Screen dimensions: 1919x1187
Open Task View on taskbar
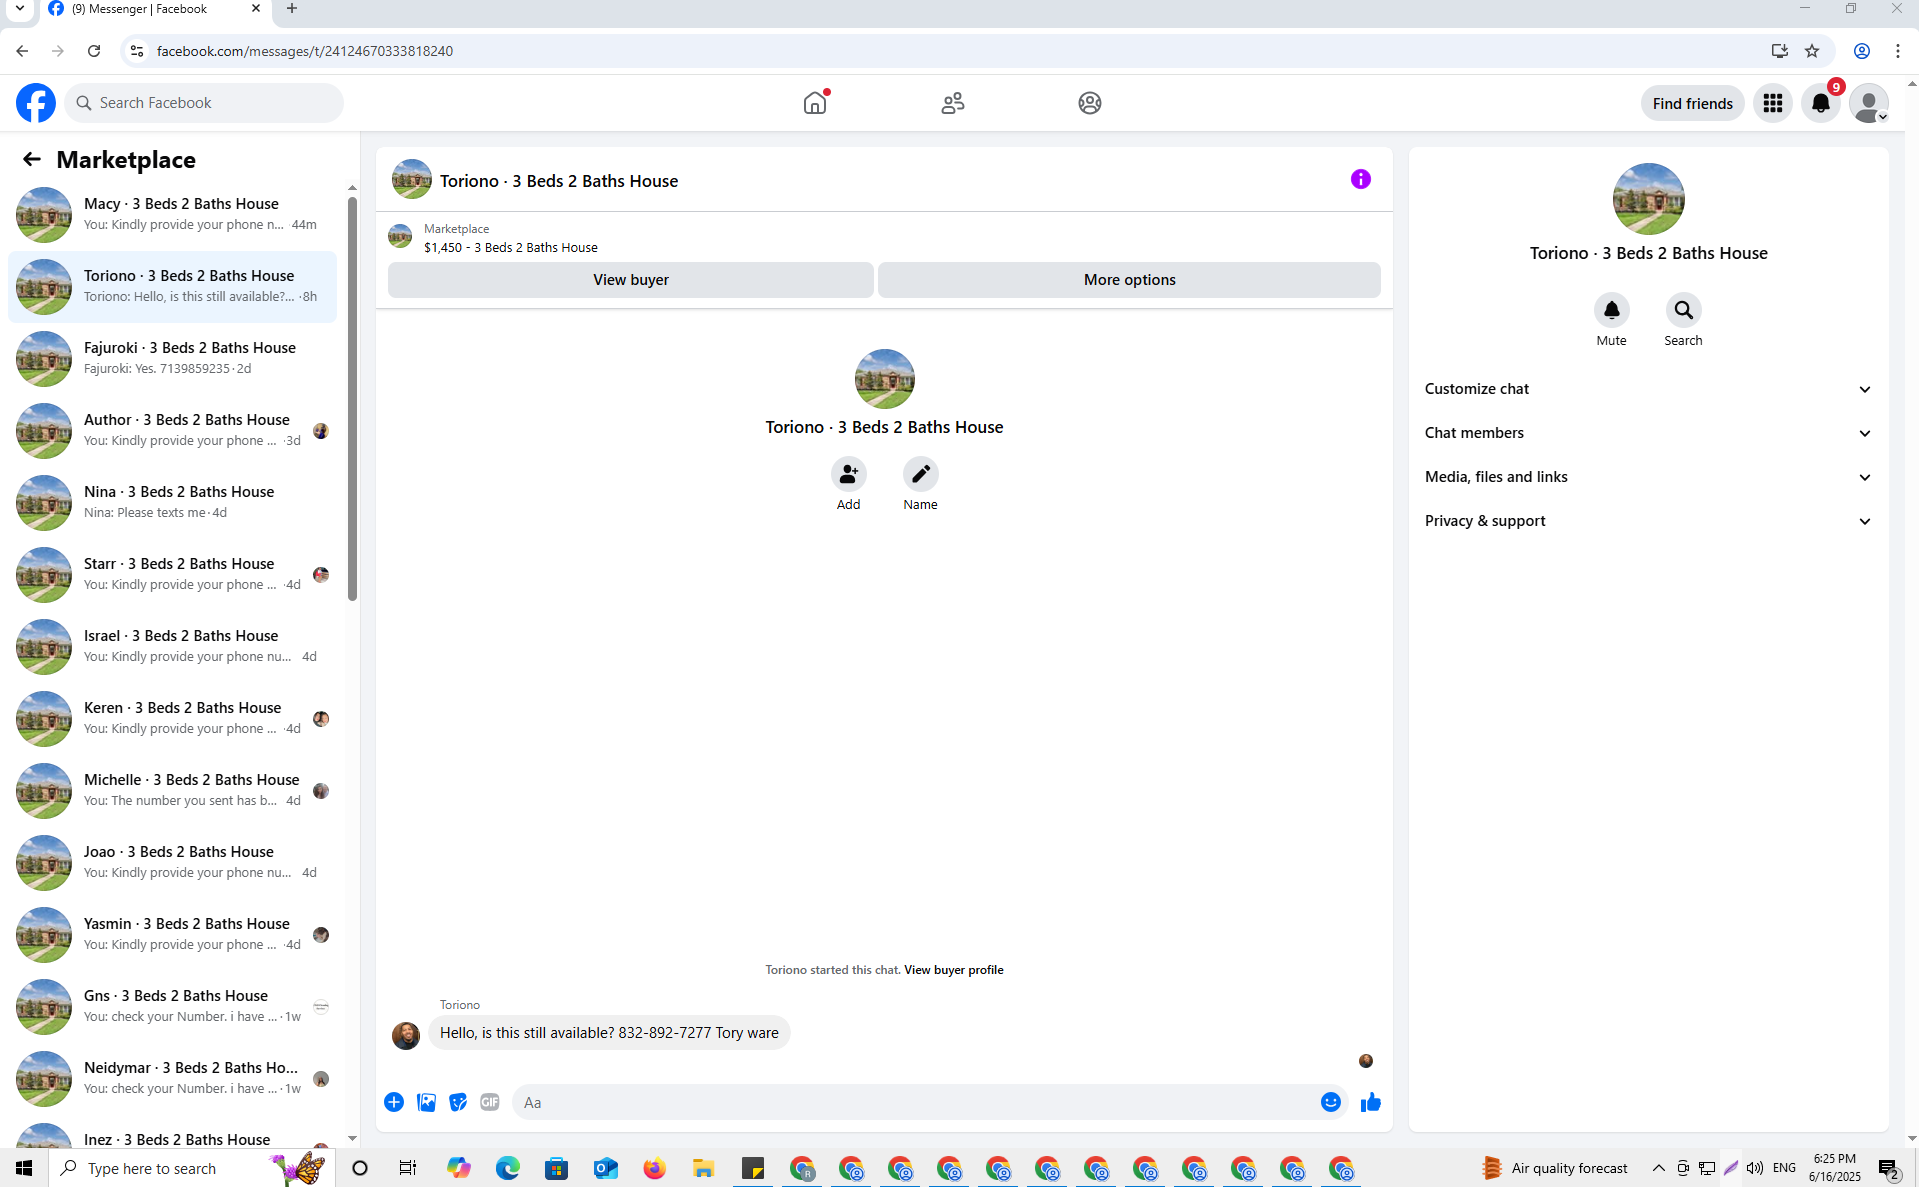coord(408,1168)
